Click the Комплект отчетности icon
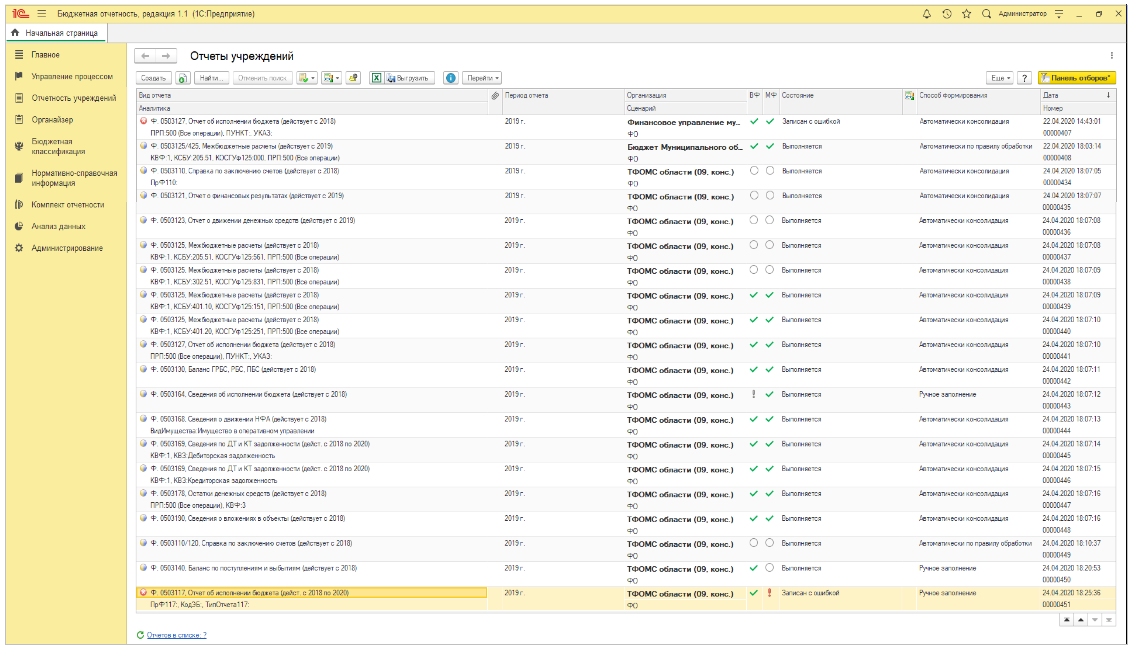The image size is (1132, 652). (19, 204)
